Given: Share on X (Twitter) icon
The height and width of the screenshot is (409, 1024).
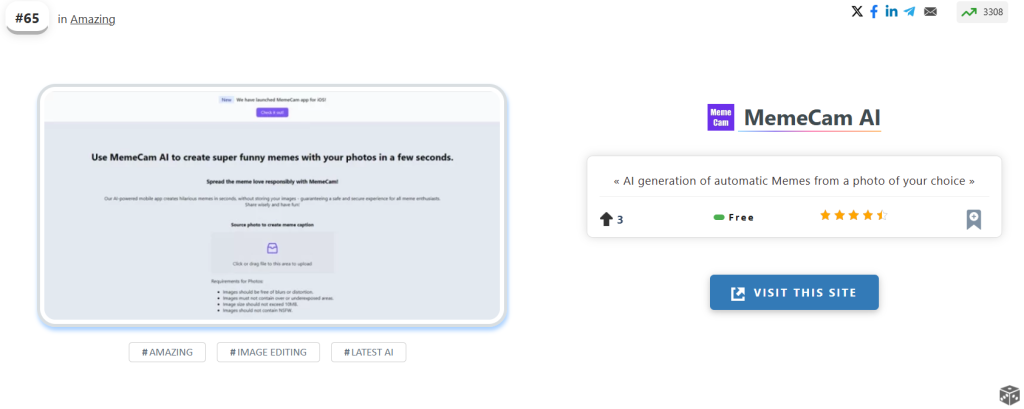Looking at the screenshot, I should click(x=856, y=12).
